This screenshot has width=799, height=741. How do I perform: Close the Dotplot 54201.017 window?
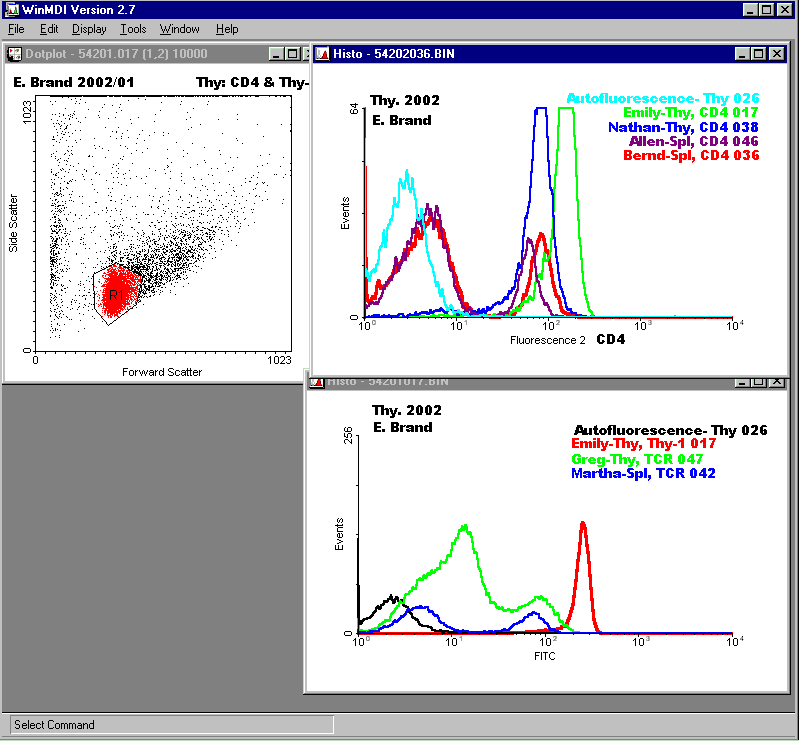point(307,53)
